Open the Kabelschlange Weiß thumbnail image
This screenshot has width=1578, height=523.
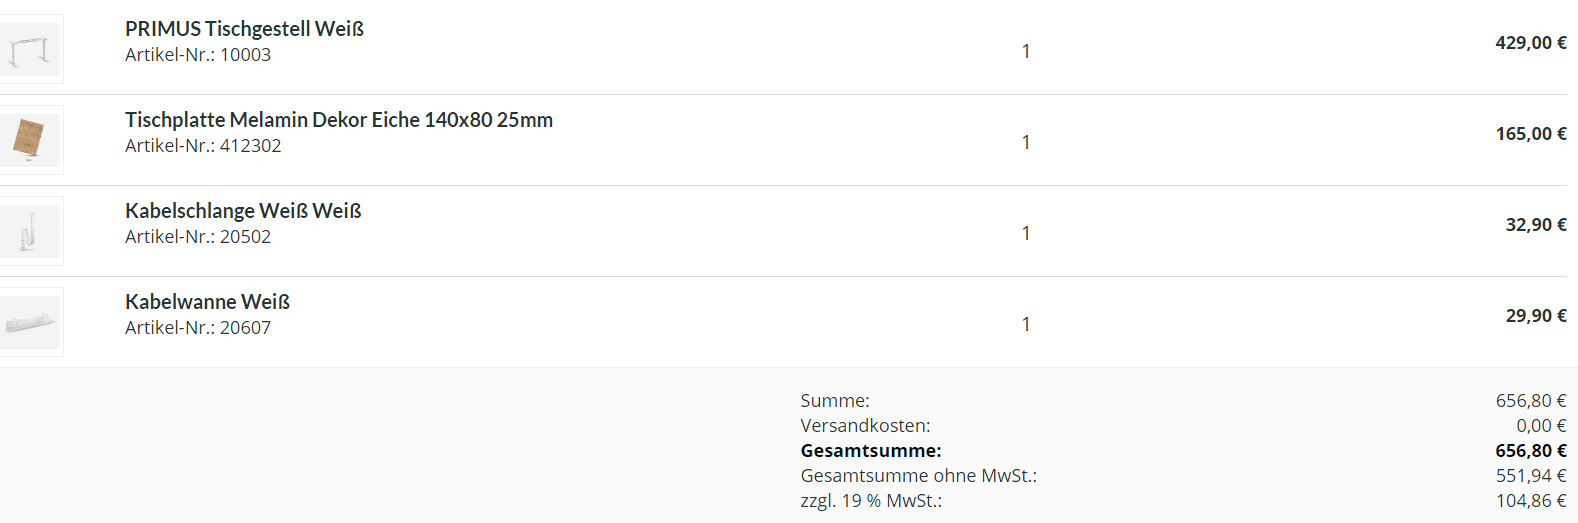30,231
